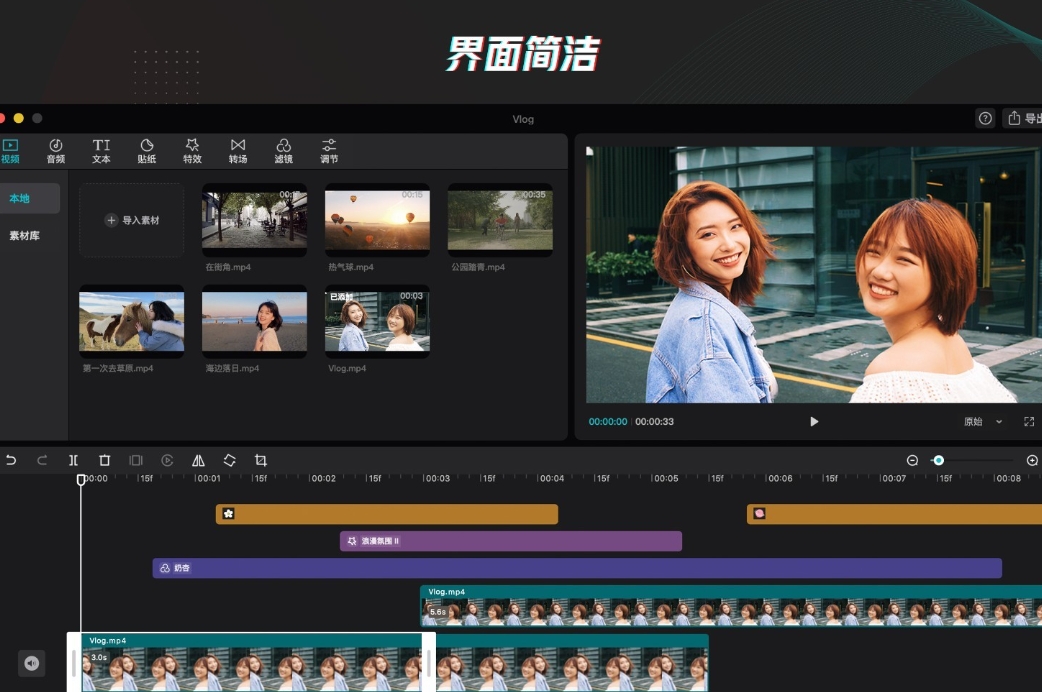This screenshot has width=1042, height=692.
Task: Open the 转场 (Transitions) panel
Action: pyautogui.click(x=238, y=151)
